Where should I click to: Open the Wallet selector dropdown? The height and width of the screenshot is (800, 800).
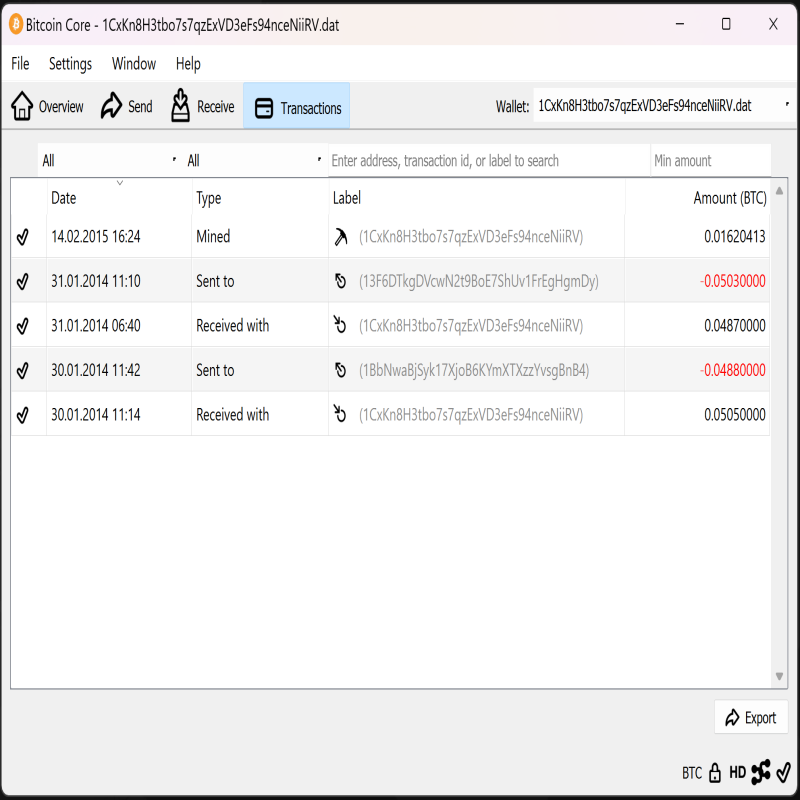(x=664, y=106)
